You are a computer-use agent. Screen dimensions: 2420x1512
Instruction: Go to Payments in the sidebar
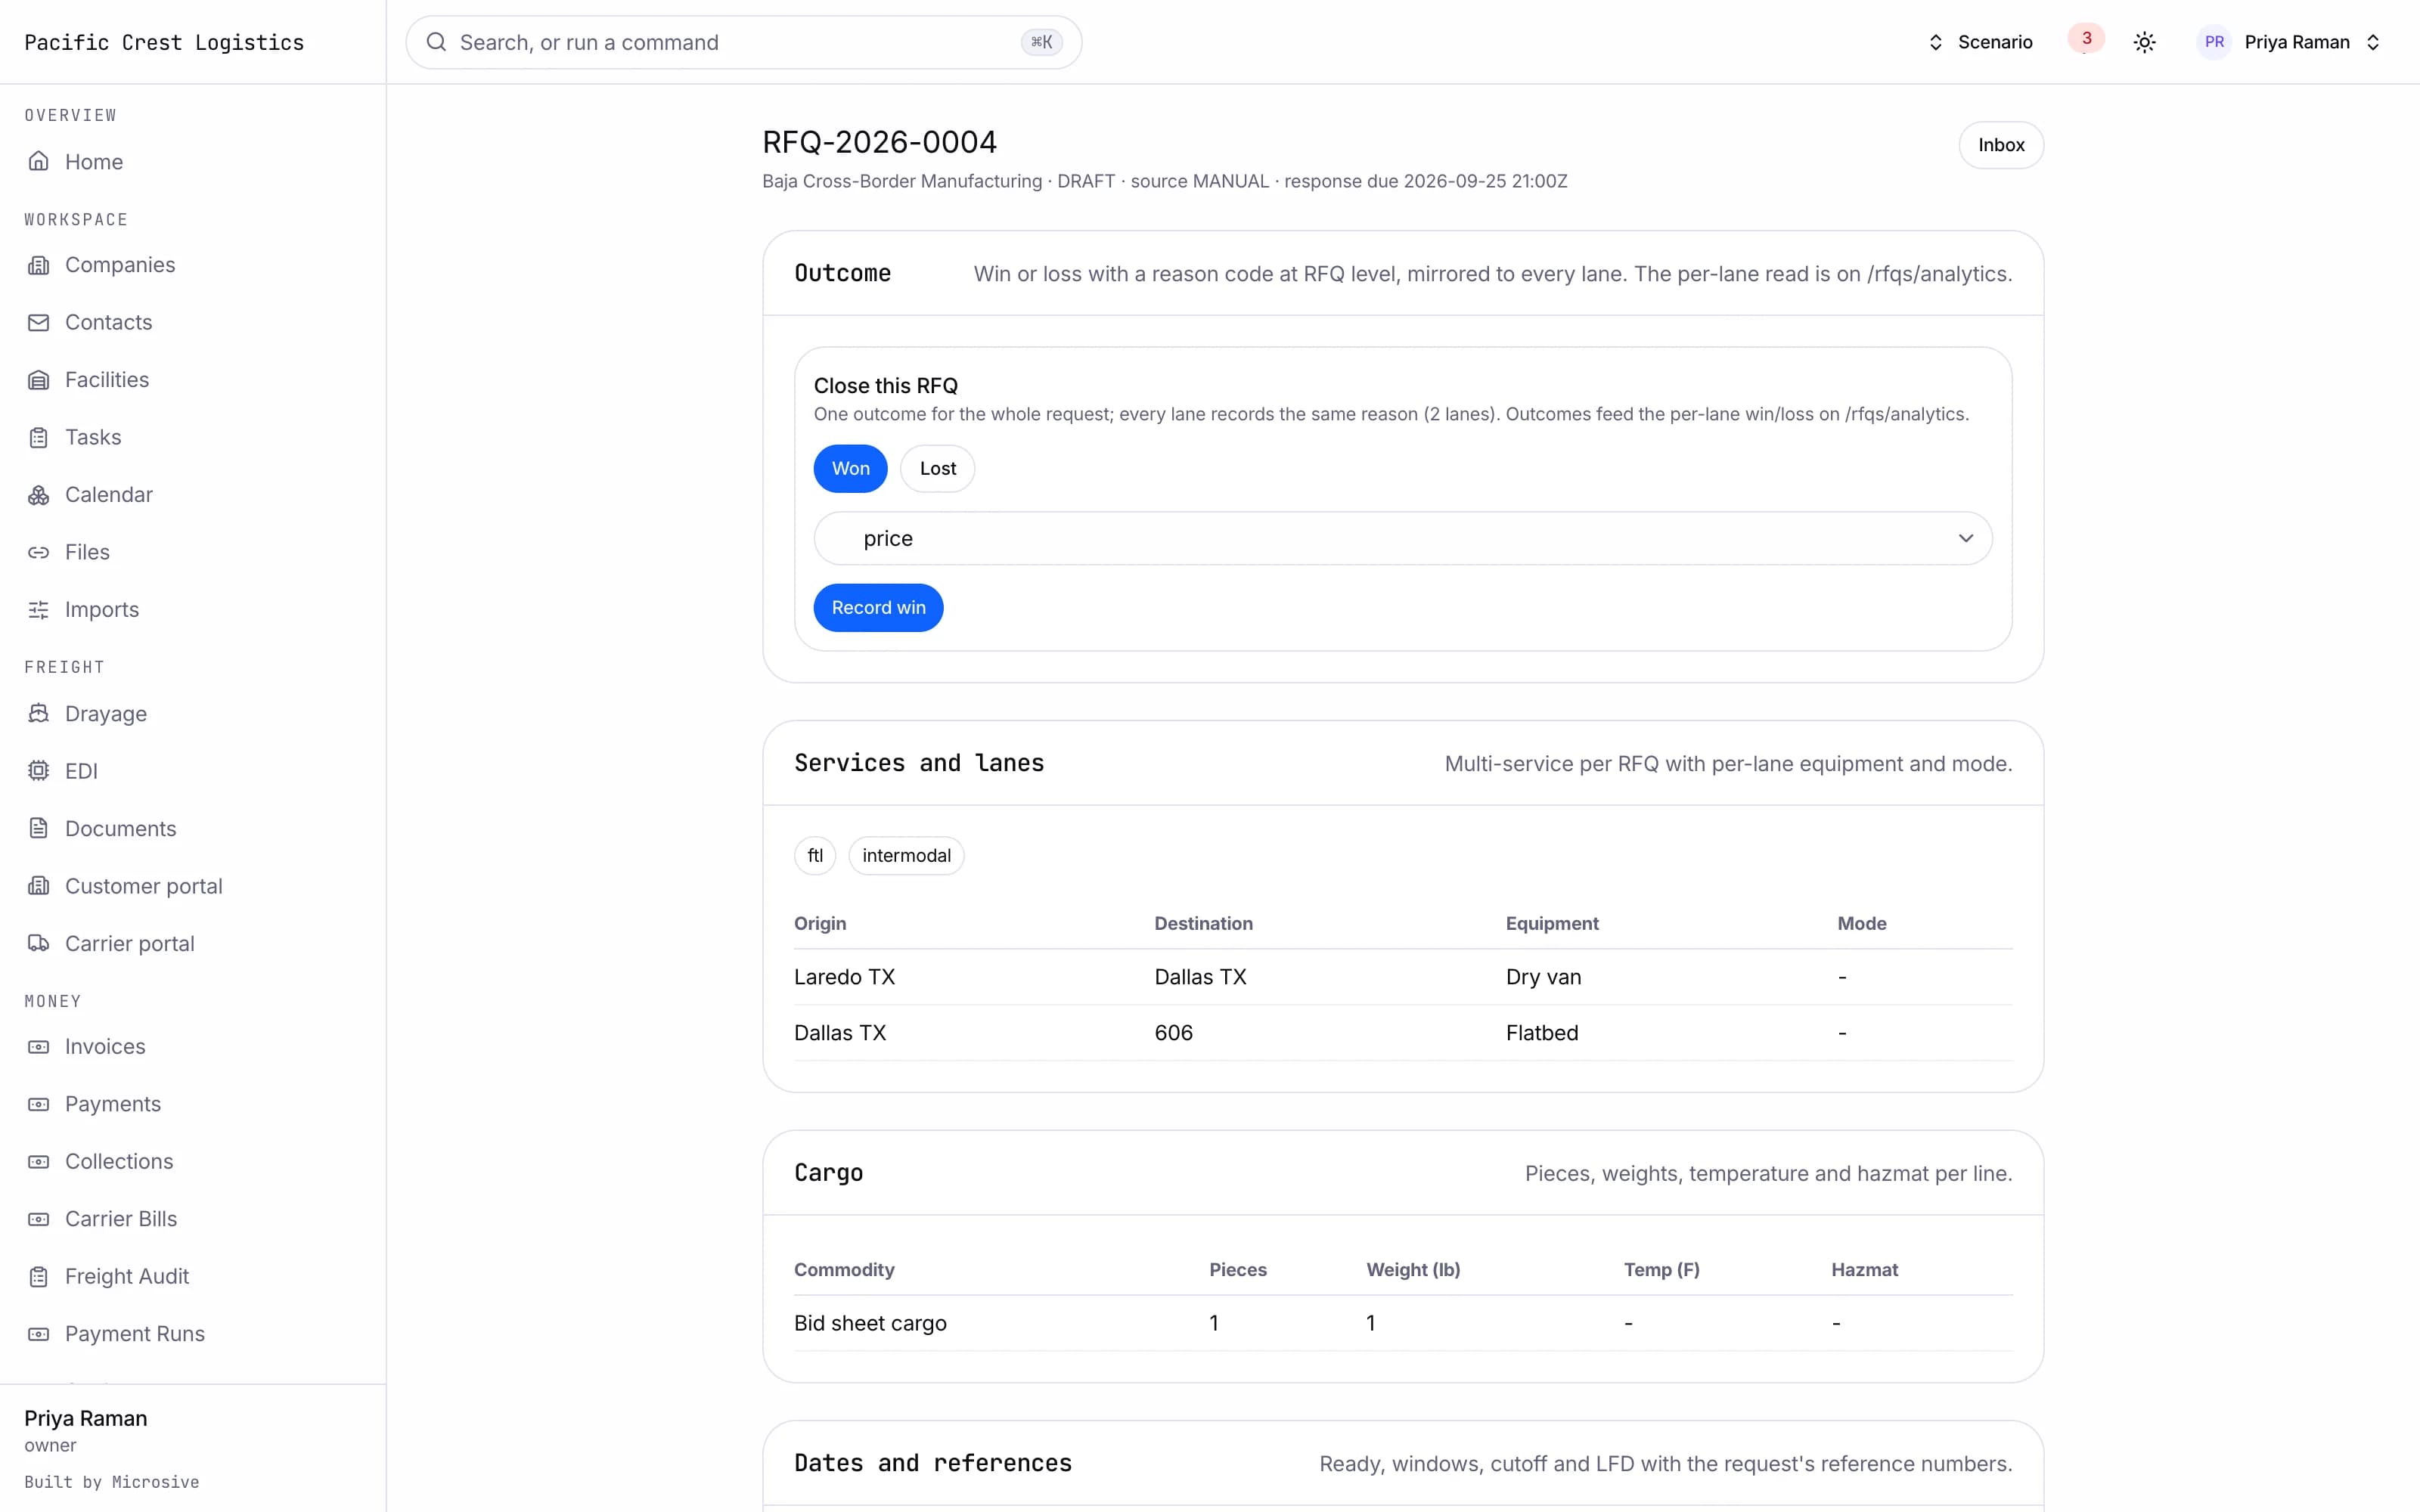coord(113,1104)
